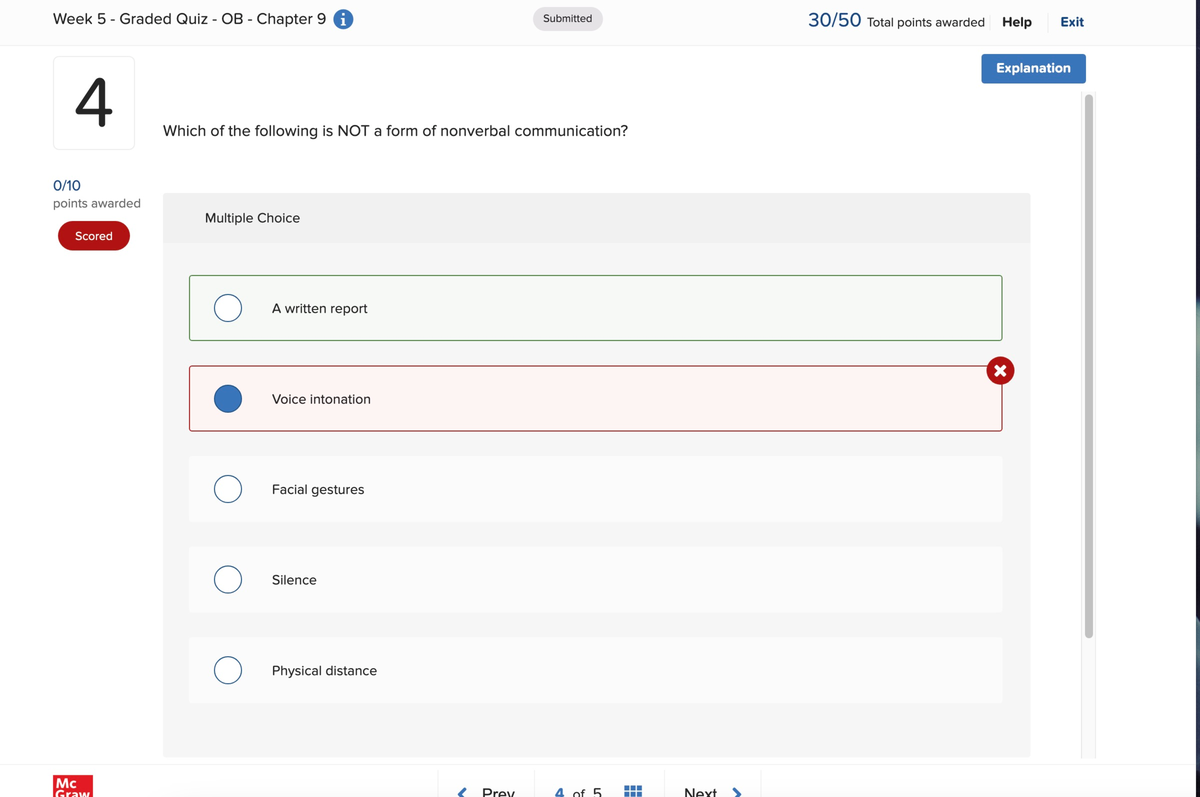Click the red incorrect X icon
The image size is (1200, 797).
tap(999, 371)
